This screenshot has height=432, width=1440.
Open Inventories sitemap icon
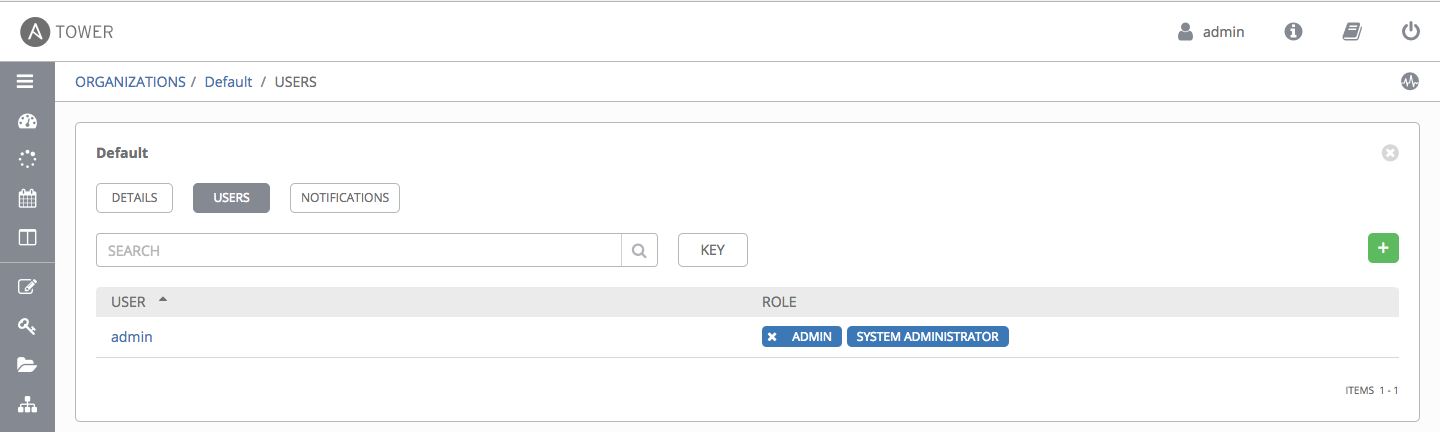[27, 404]
